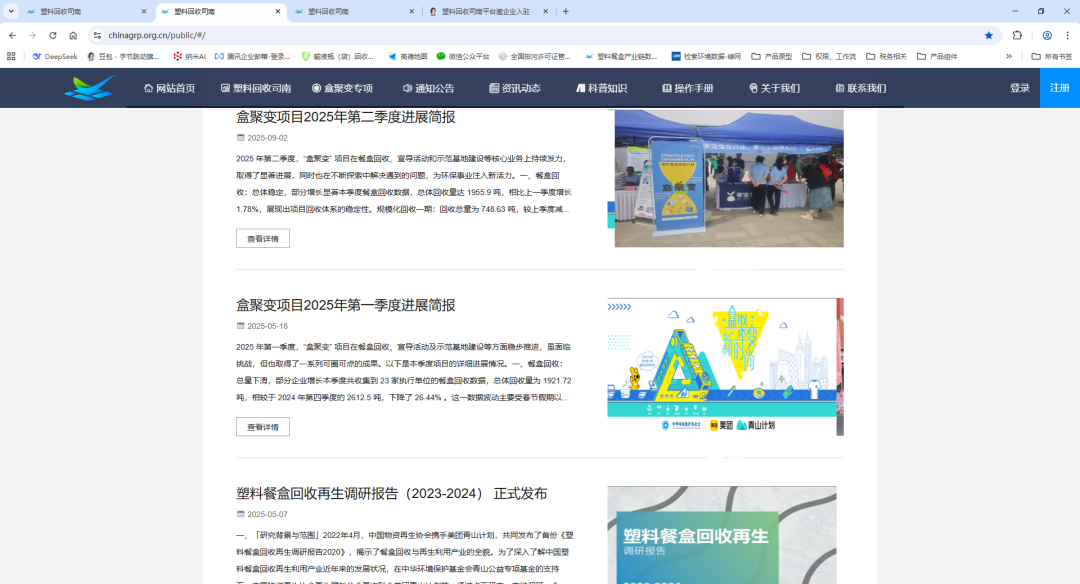
Task: Reload the current page
Action: (x=53, y=35)
